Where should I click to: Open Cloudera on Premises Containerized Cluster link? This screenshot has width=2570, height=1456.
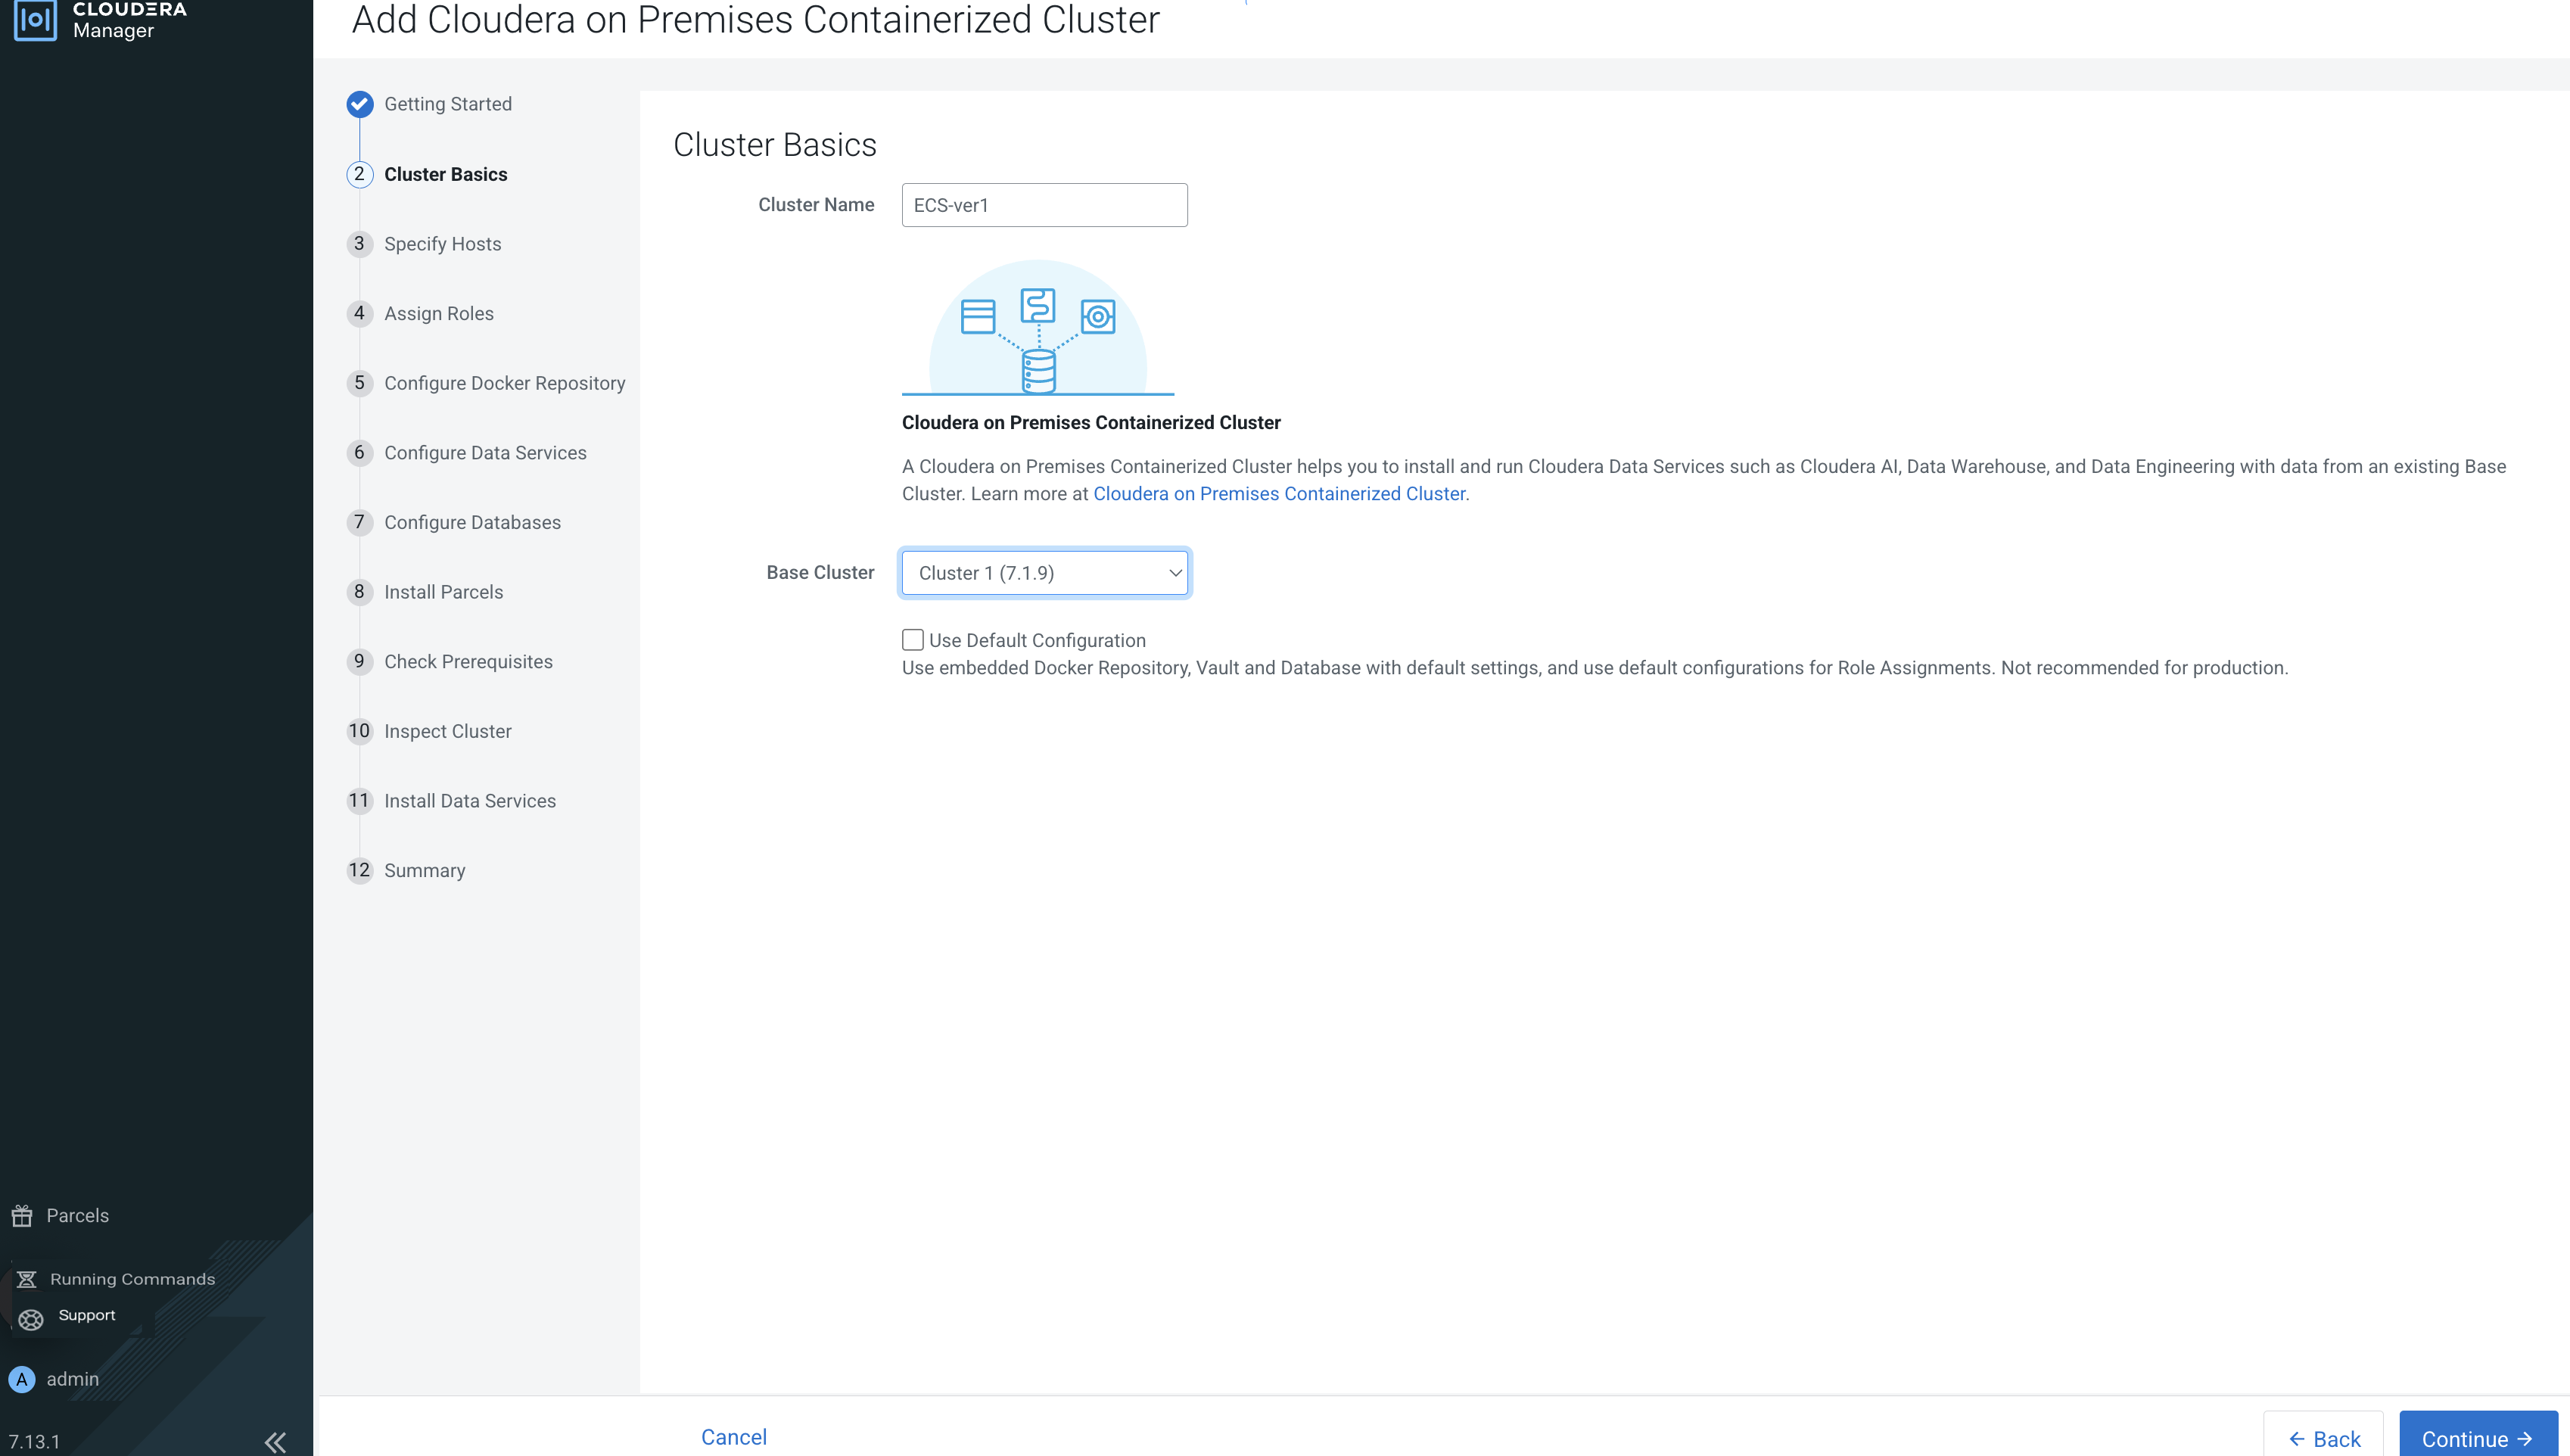point(1279,494)
